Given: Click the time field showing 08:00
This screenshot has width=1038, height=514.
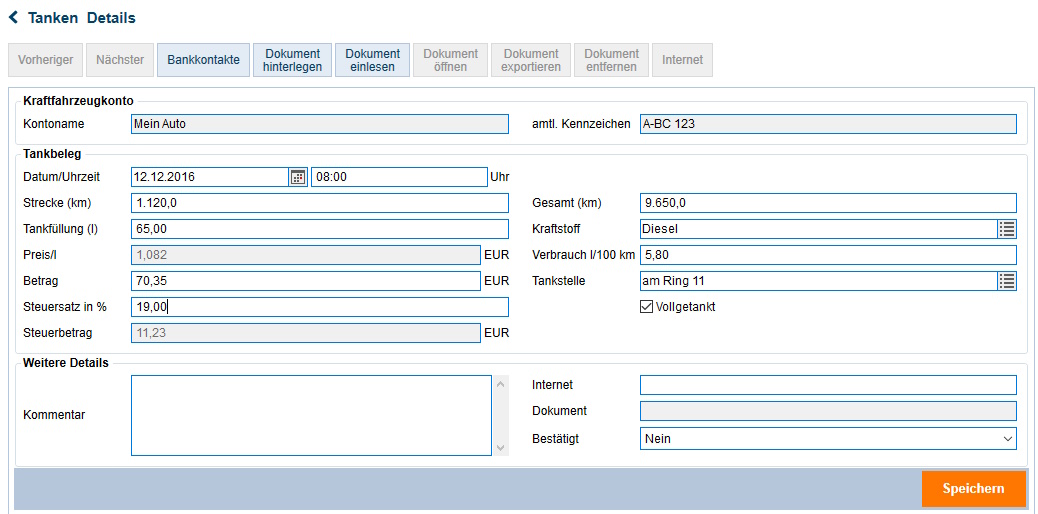Looking at the screenshot, I should (399, 177).
